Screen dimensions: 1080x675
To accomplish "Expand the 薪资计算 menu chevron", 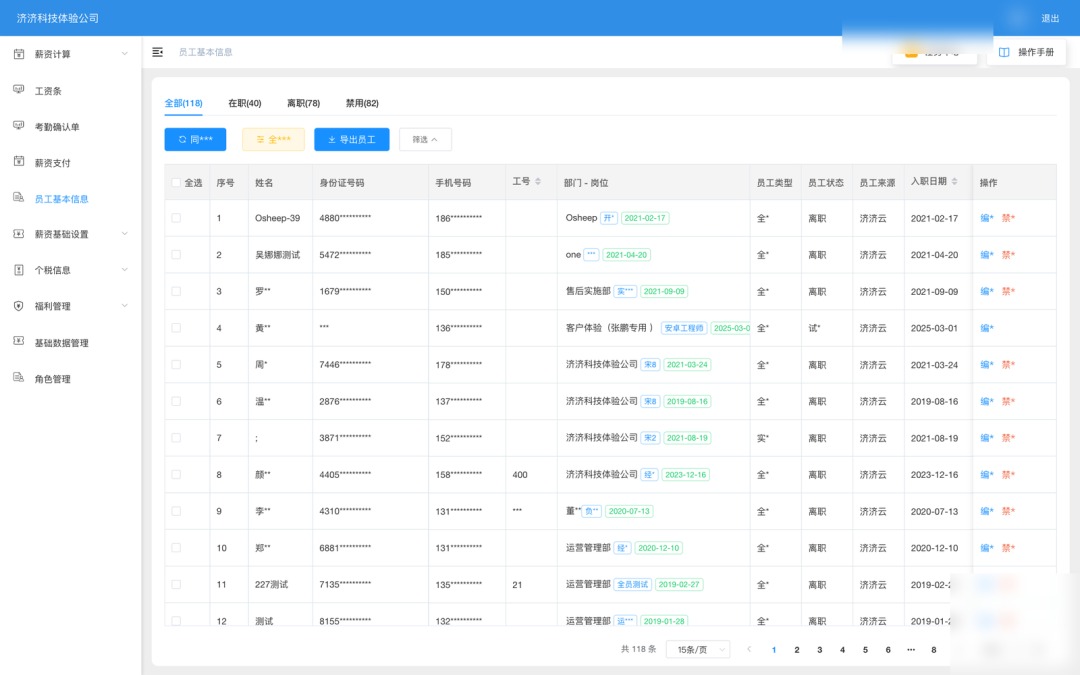I will click(125, 54).
